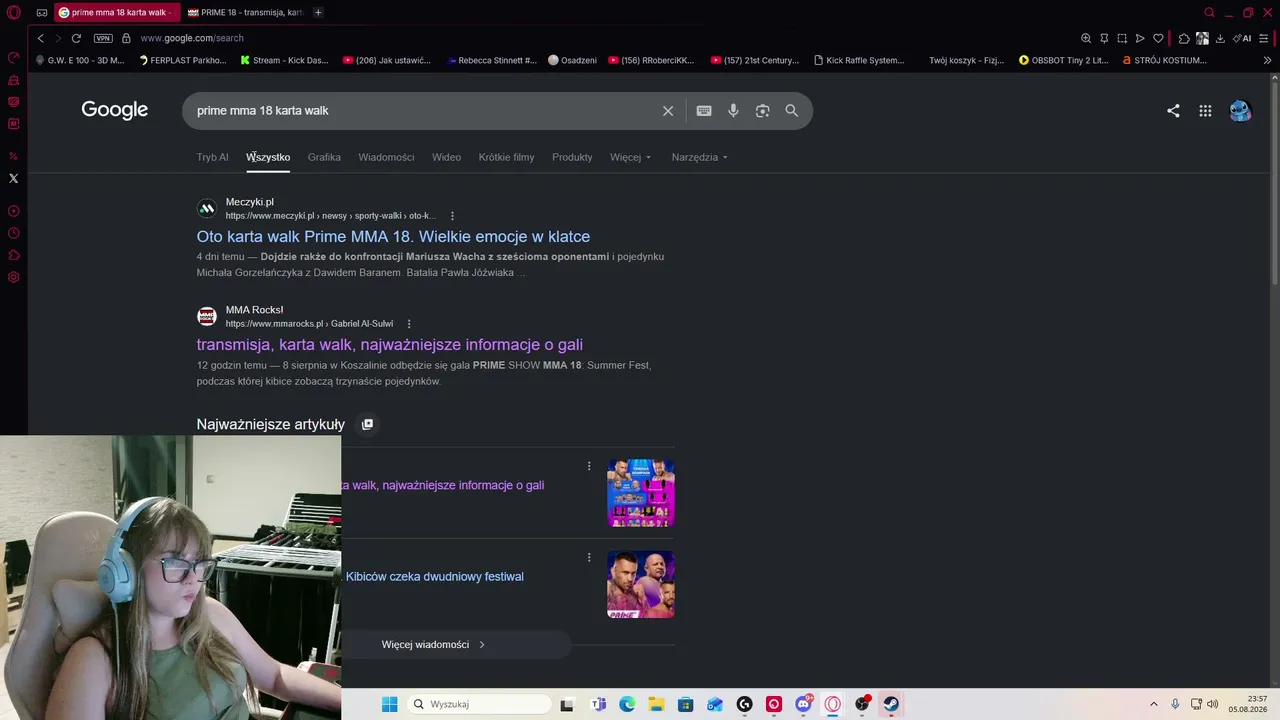Screen dimensions: 1280x720
Task: Open the first article's purple thumbnail
Action: pos(641,493)
